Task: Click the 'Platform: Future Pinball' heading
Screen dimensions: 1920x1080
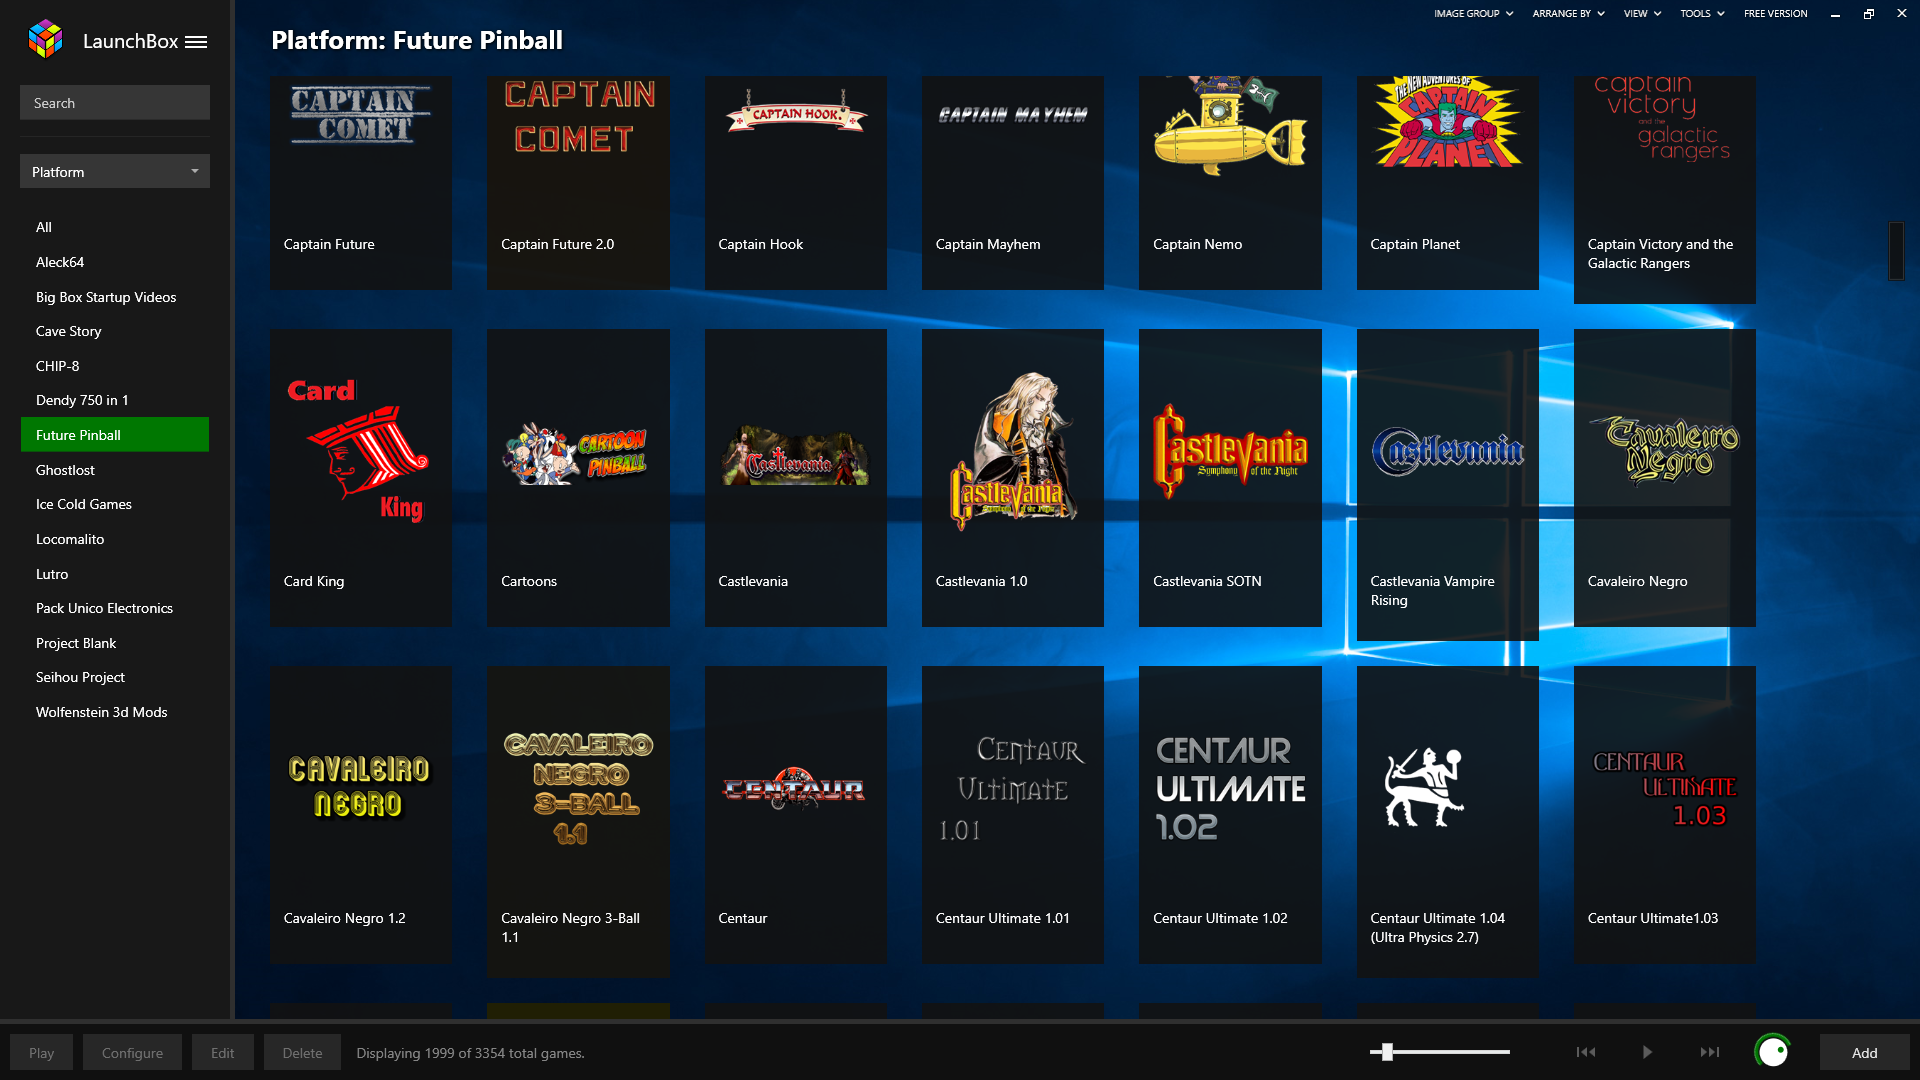Action: click(x=417, y=41)
